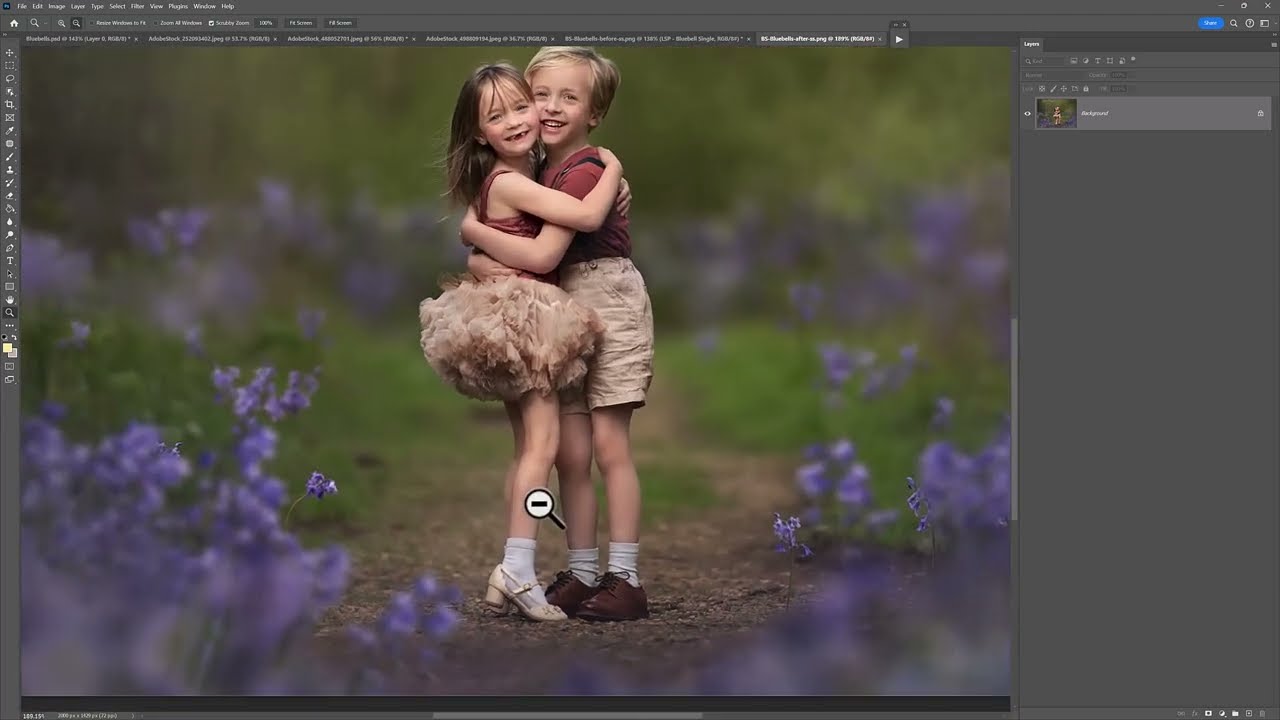Enable Resize Windows to Fit checkbox
Viewport: 1280px width, 720px height.
click(92, 22)
